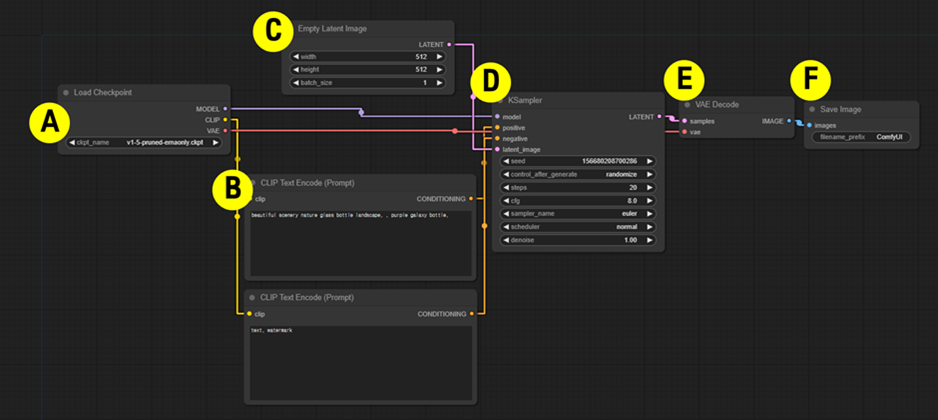
Task: Click the MODEL output port on Load Checkpoint
Action: (x=226, y=107)
